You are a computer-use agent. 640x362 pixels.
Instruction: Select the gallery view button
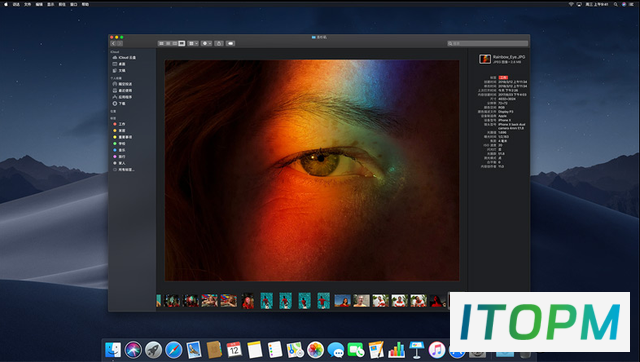tap(182, 43)
